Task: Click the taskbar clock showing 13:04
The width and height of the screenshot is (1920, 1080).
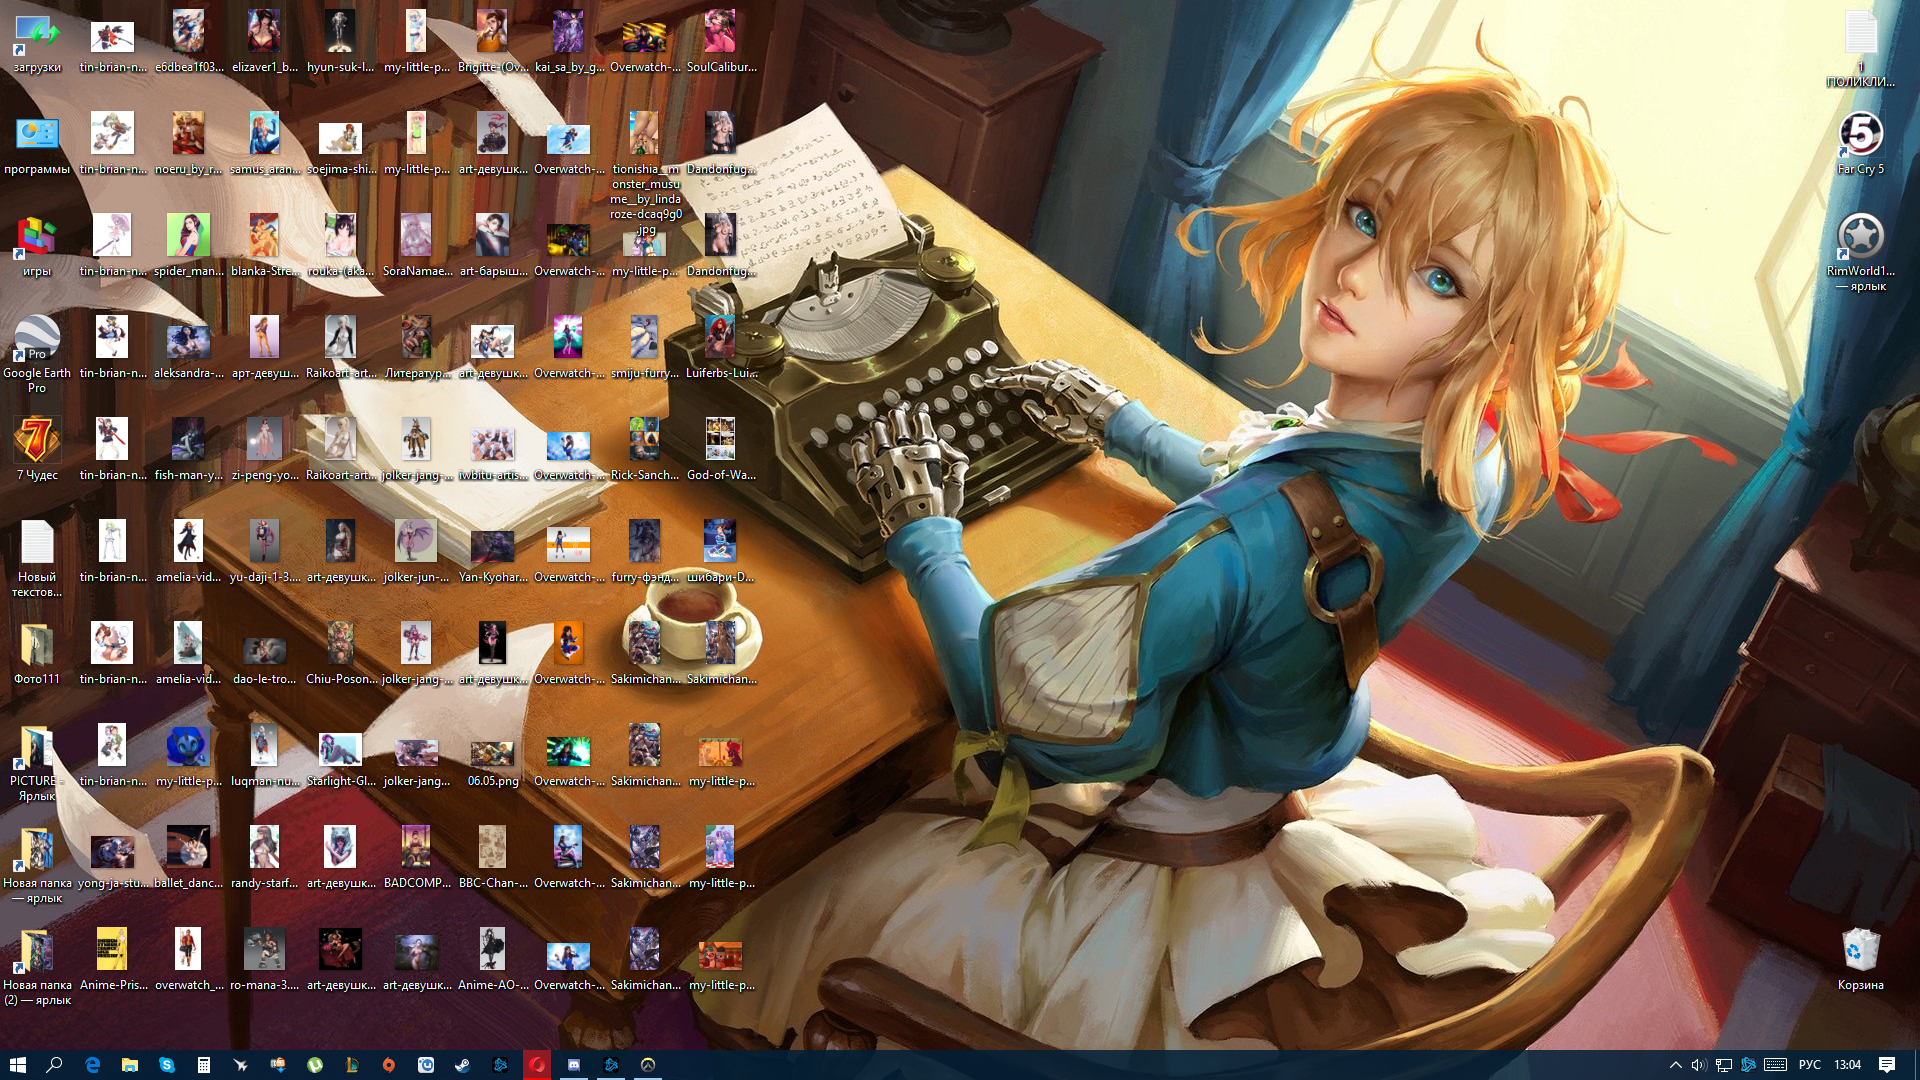Action: (x=1847, y=1065)
